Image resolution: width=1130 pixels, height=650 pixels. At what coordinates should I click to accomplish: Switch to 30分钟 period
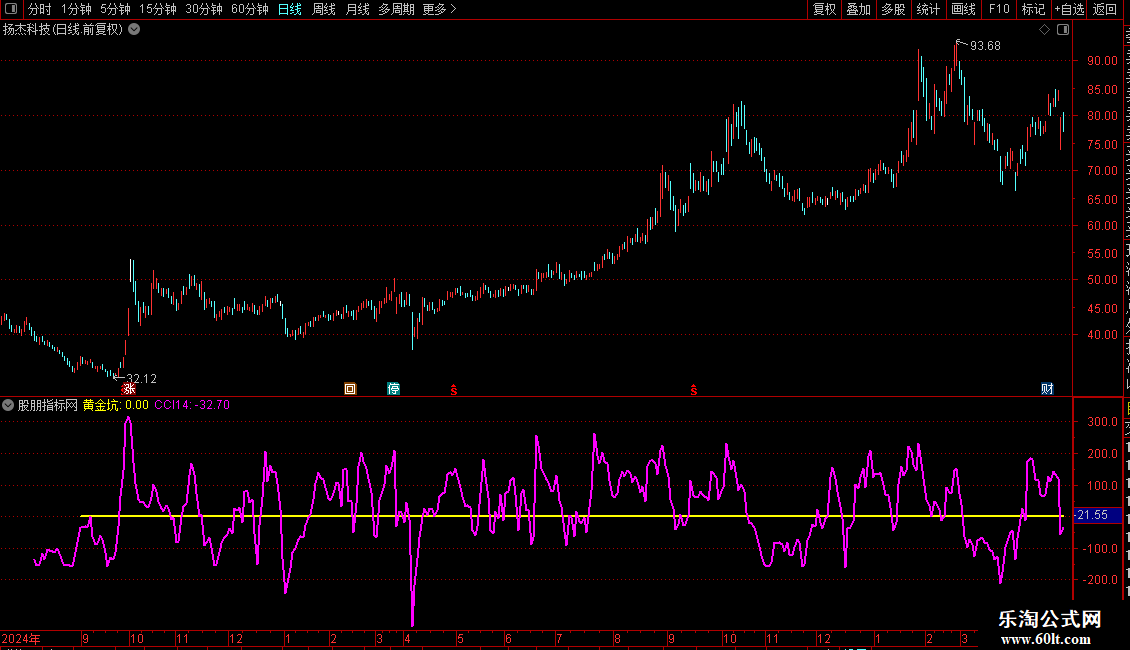pos(204,9)
